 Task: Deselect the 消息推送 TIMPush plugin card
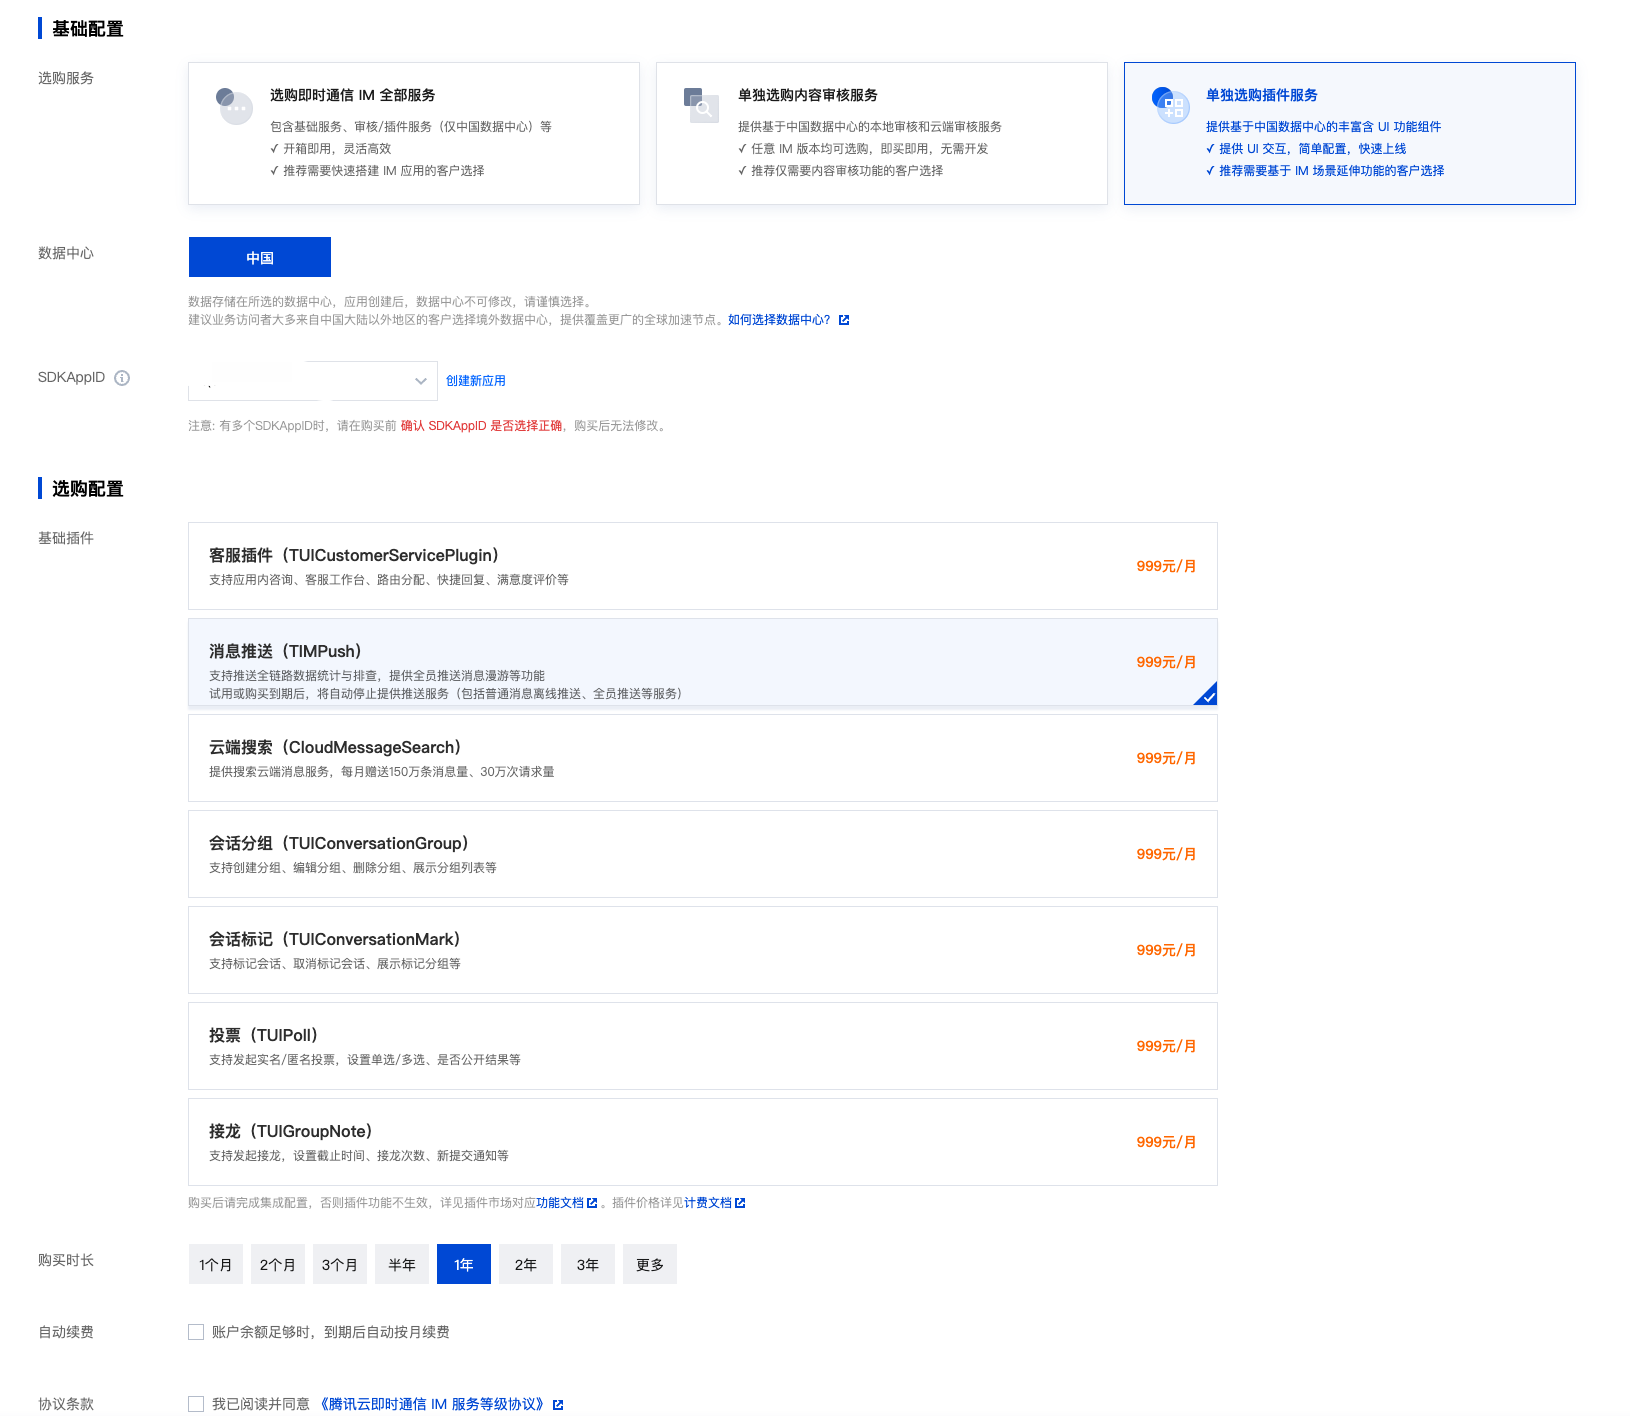click(x=703, y=662)
